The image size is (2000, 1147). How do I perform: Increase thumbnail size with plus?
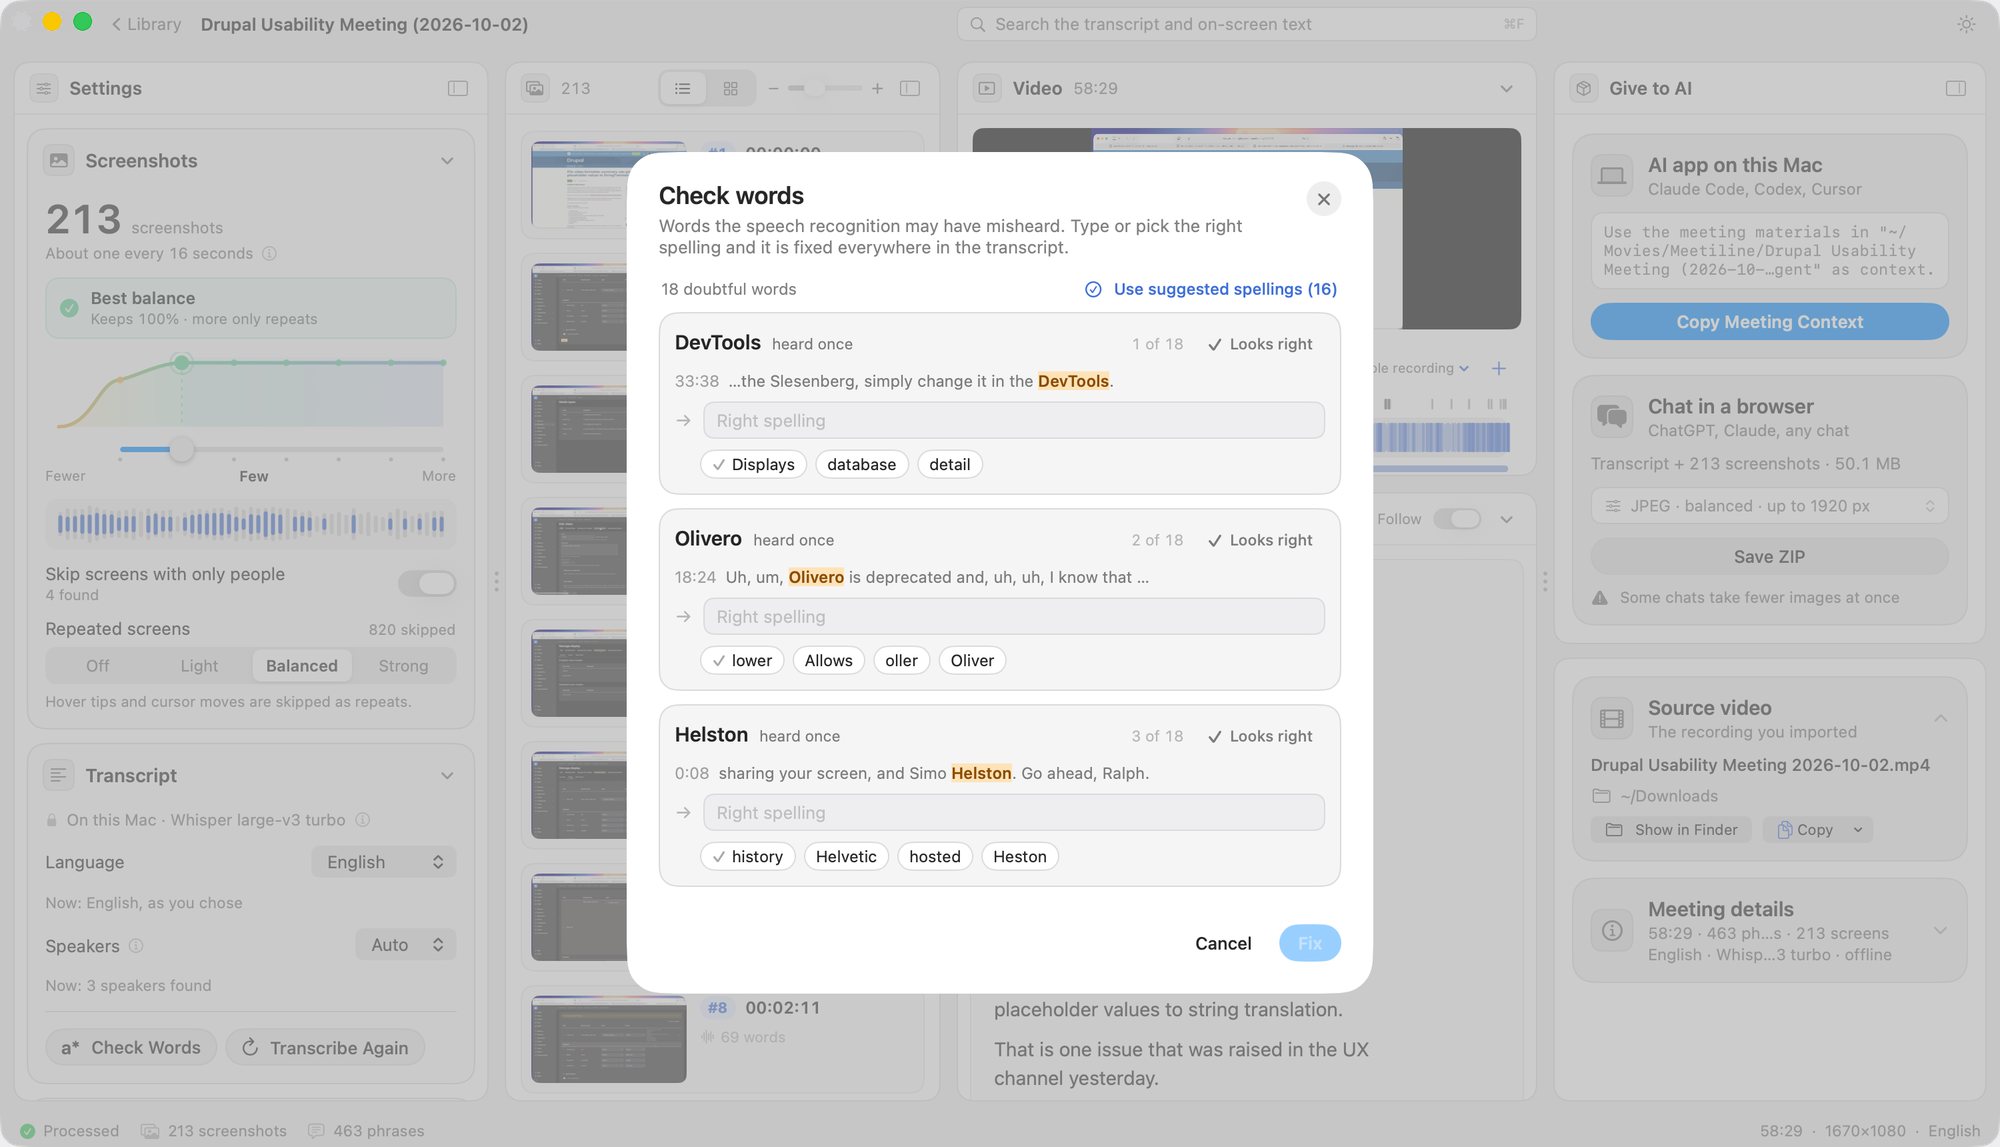(877, 88)
